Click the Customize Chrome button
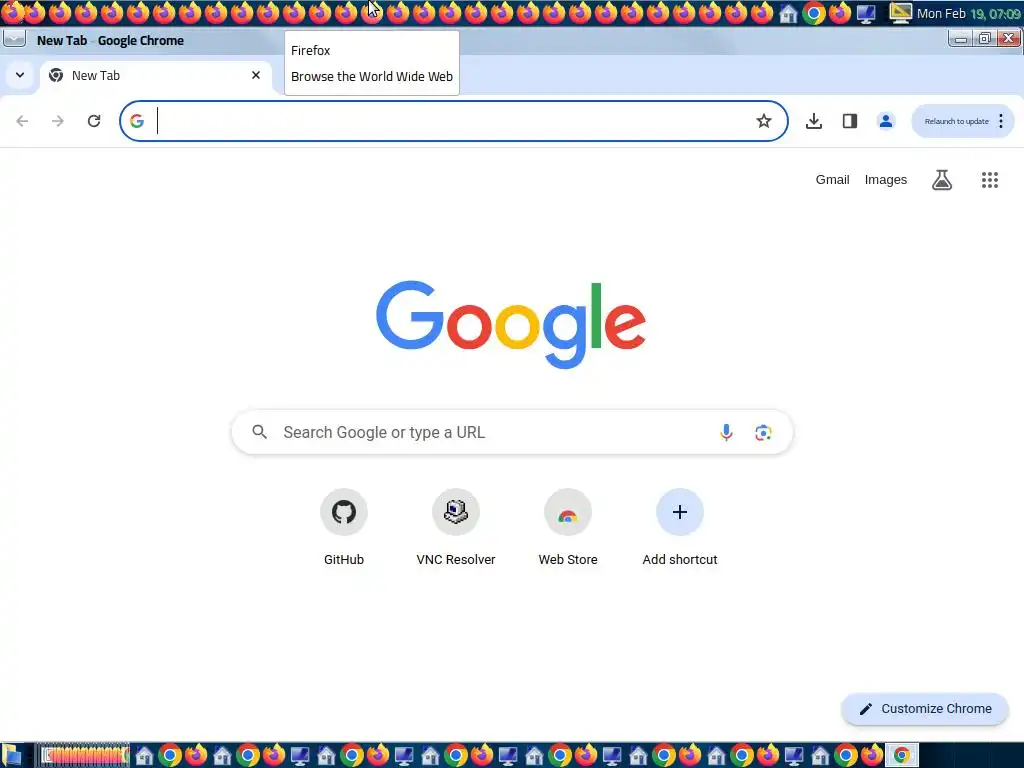Image resolution: width=1024 pixels, height=768 pixels. 925,709
